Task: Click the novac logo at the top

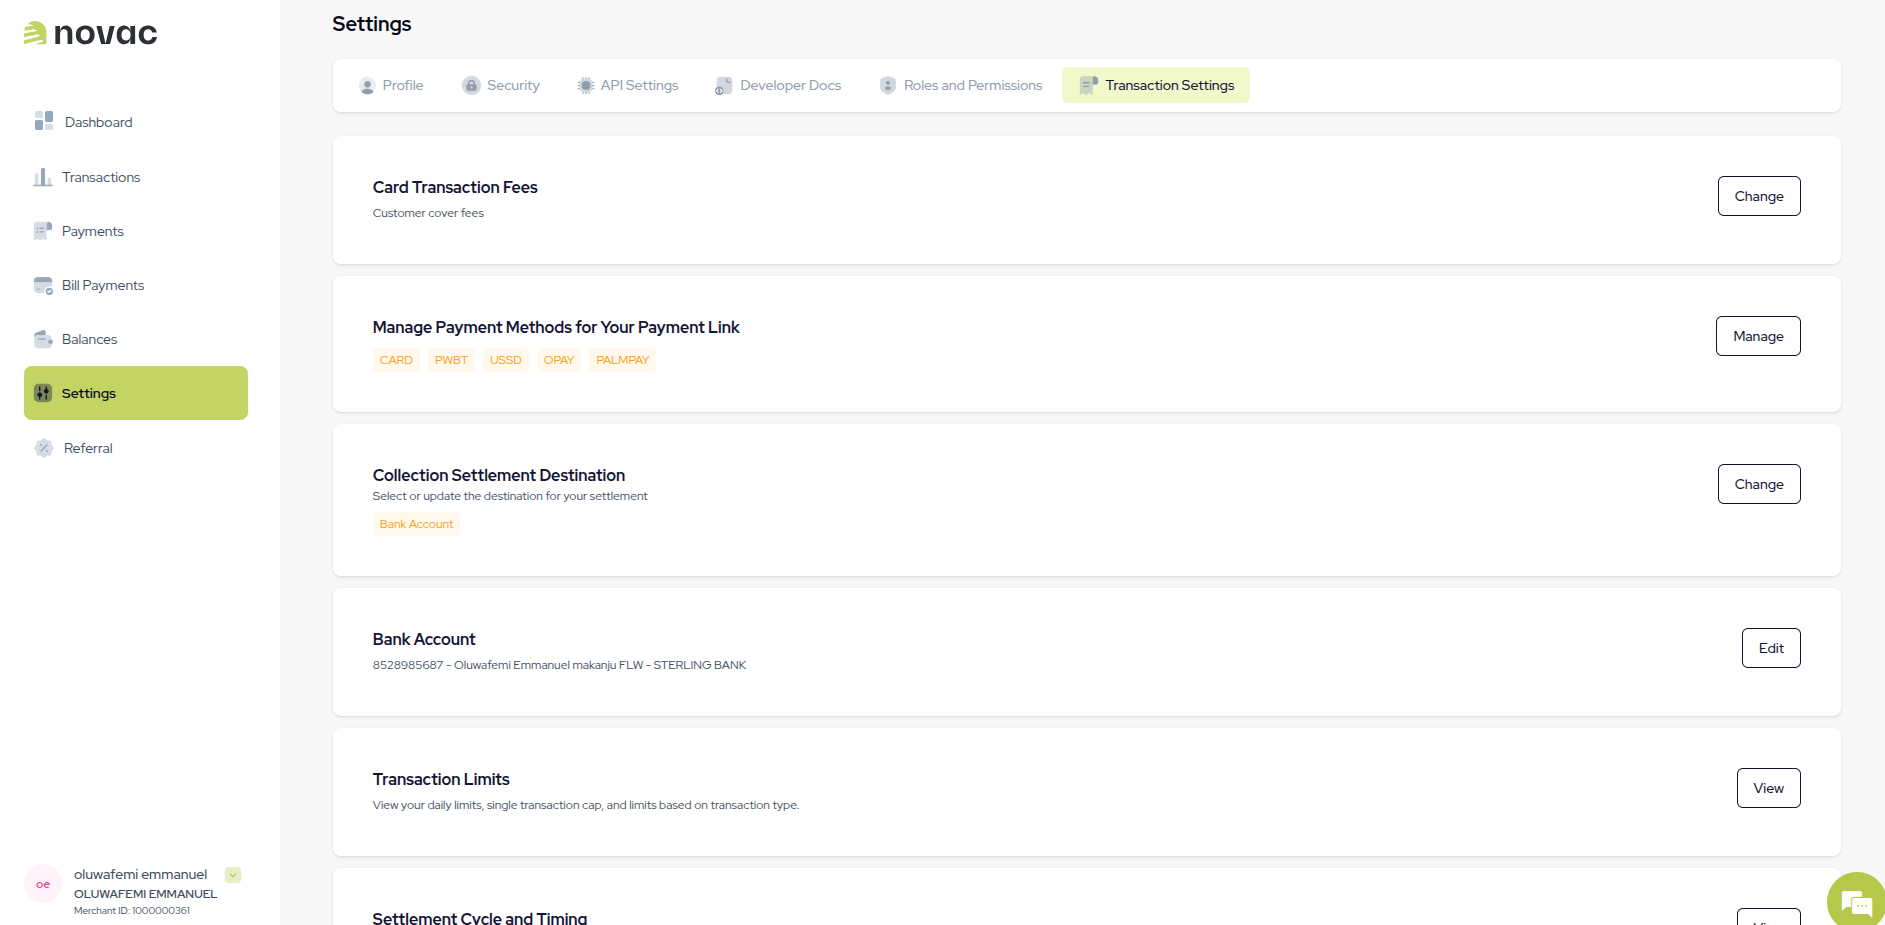Action: tap(88, 32)
